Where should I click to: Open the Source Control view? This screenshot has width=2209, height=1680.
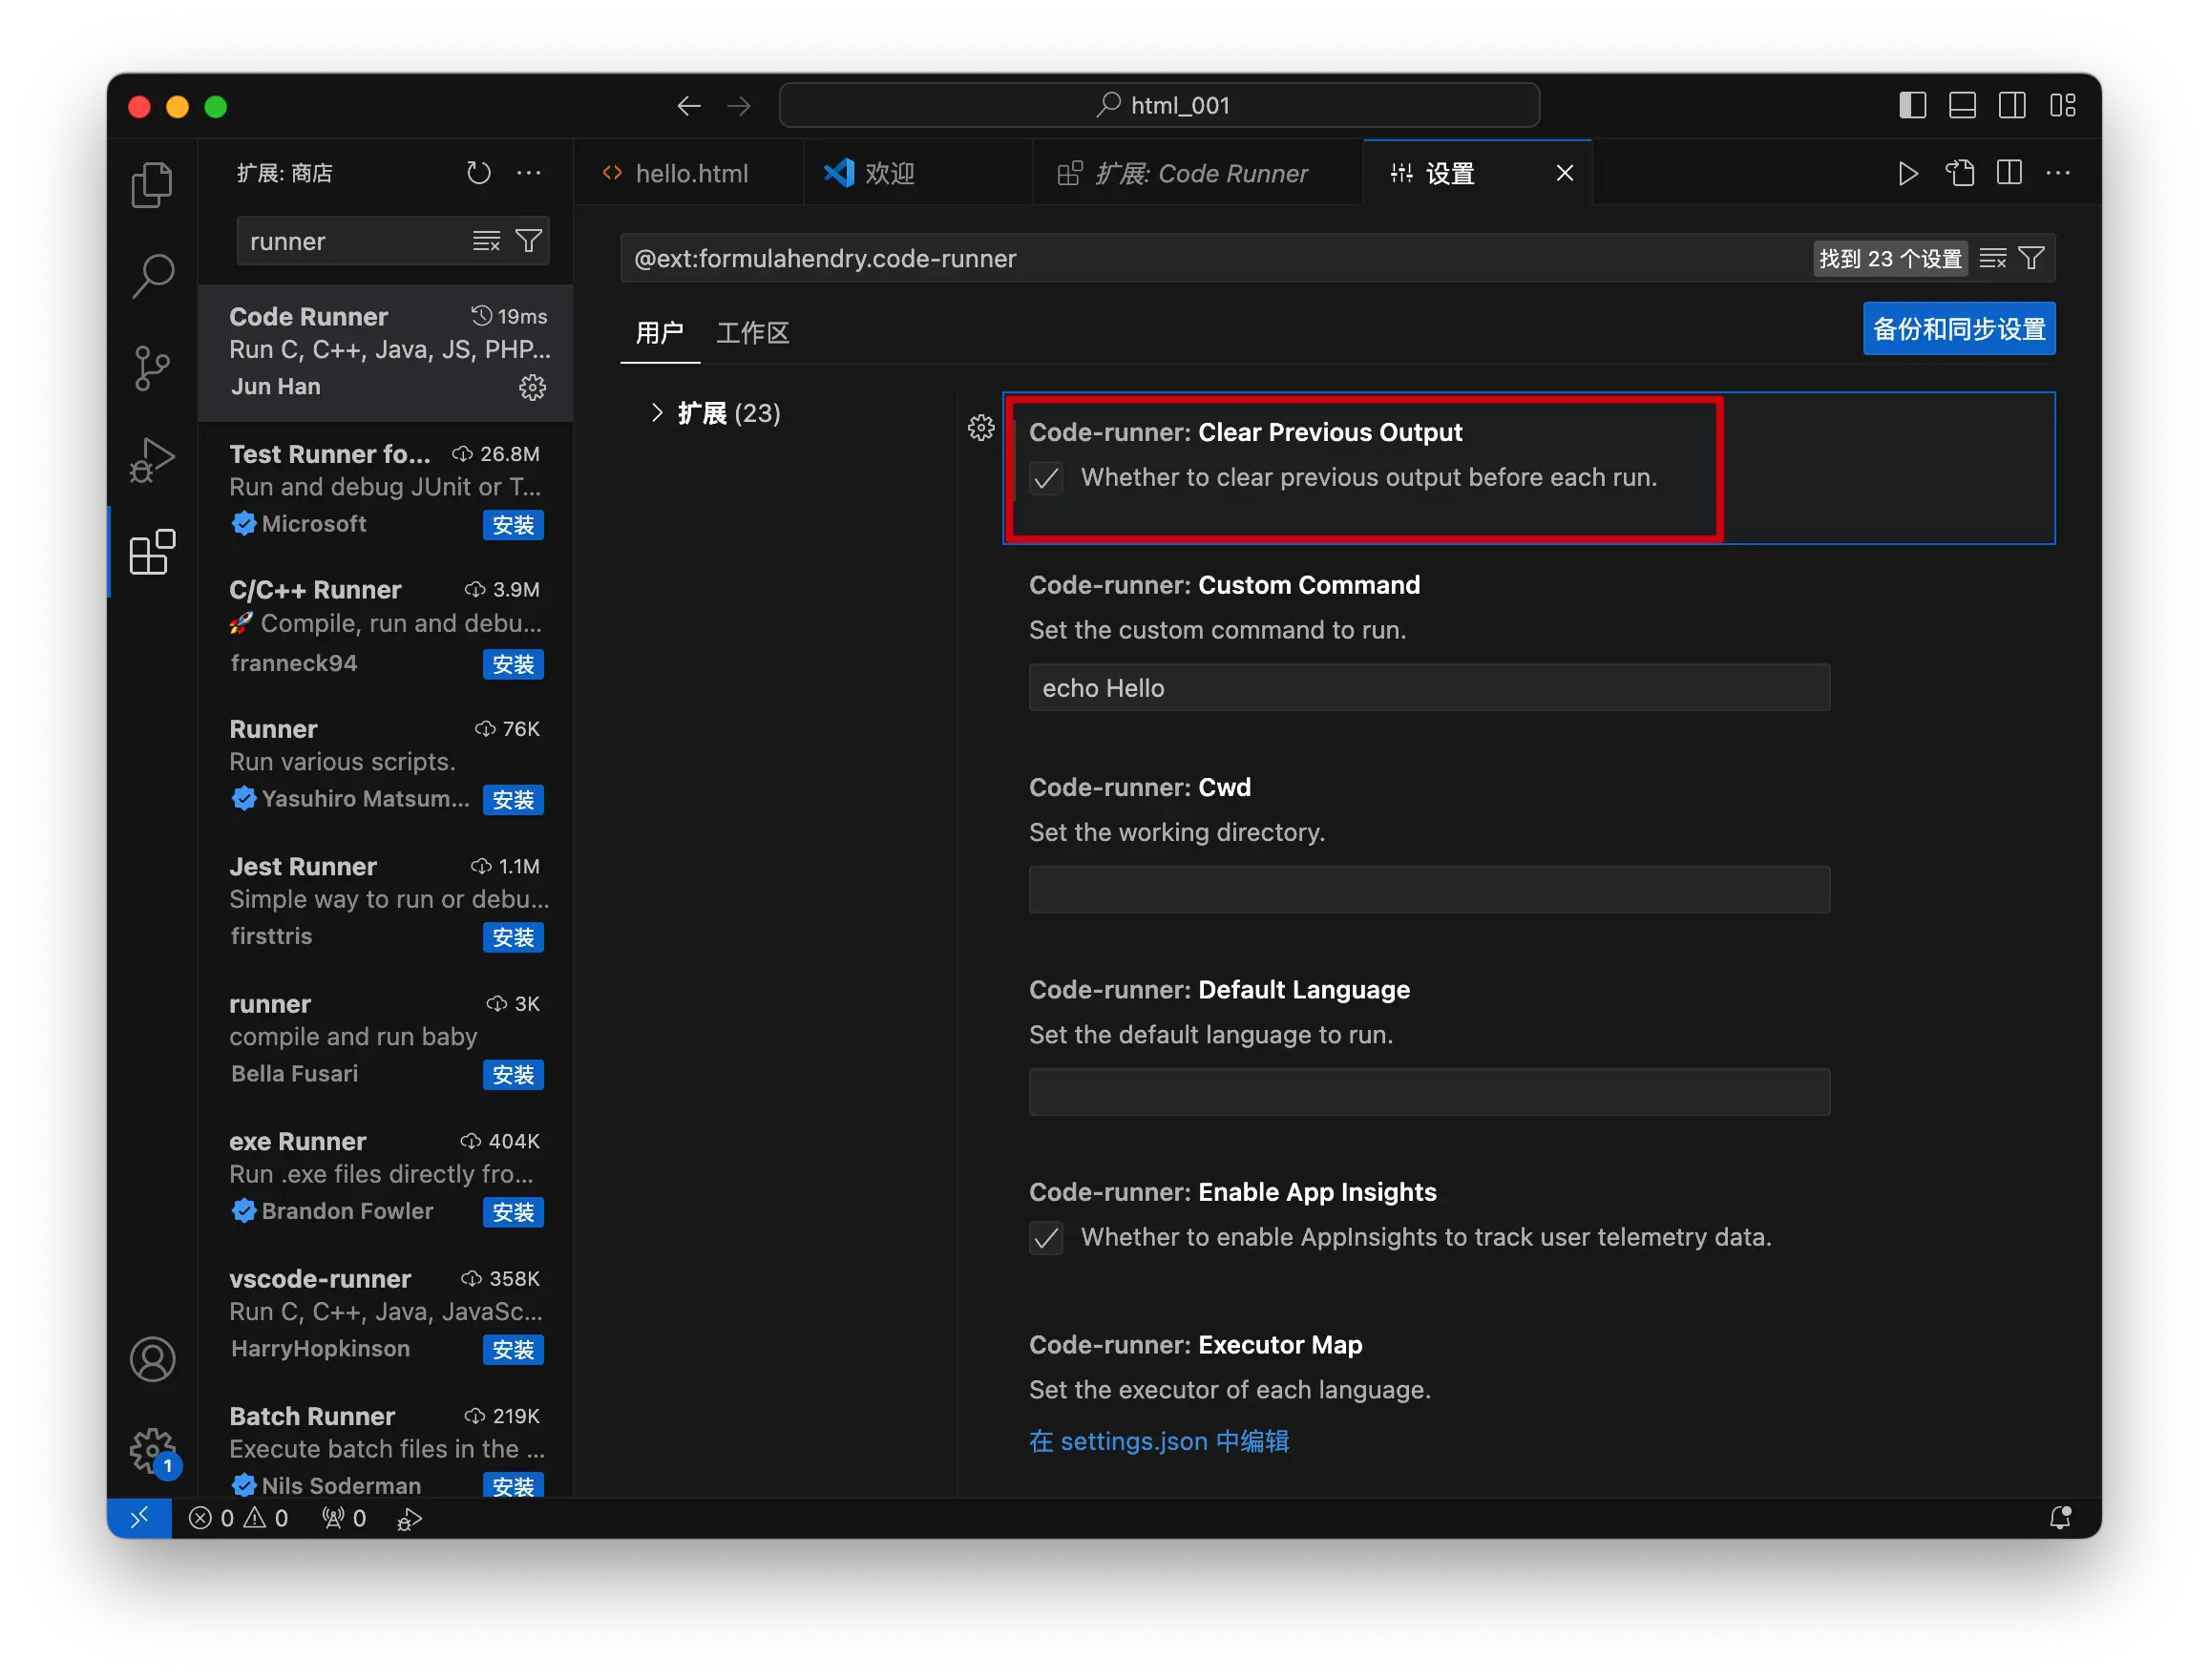coord(152,368)
